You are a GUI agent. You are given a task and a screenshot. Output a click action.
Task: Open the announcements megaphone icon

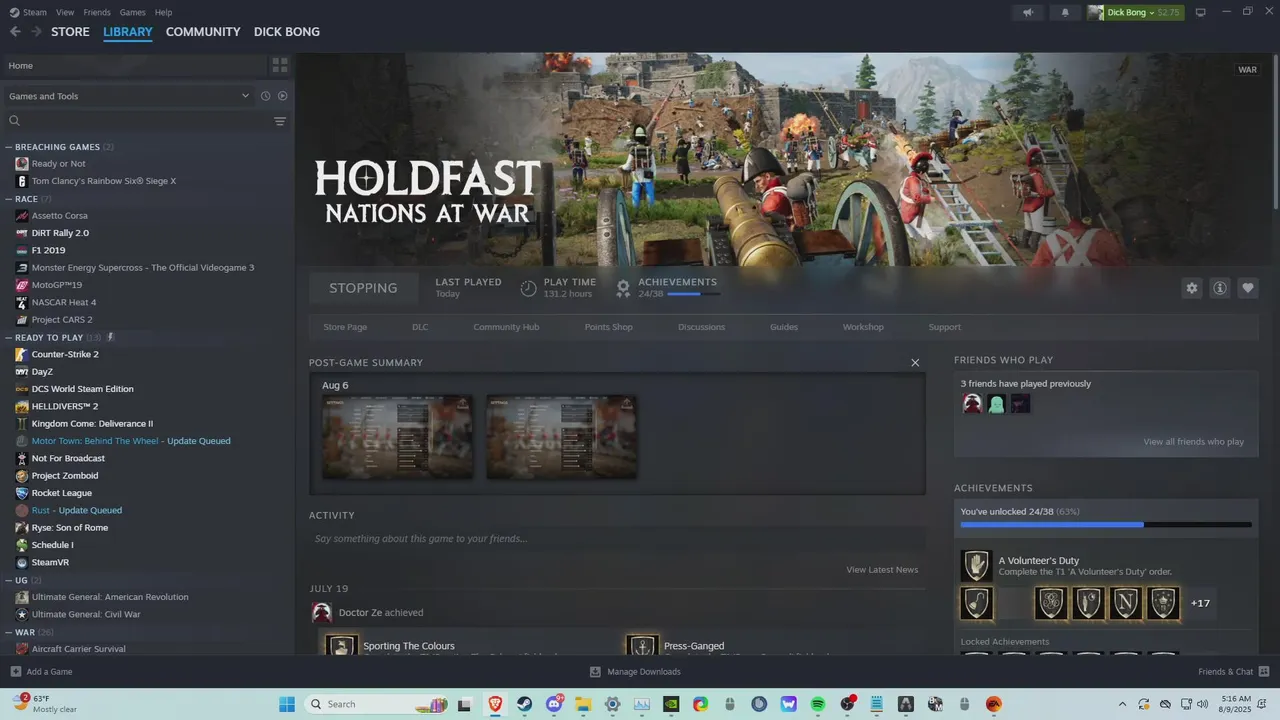(x=1028, y=12)
